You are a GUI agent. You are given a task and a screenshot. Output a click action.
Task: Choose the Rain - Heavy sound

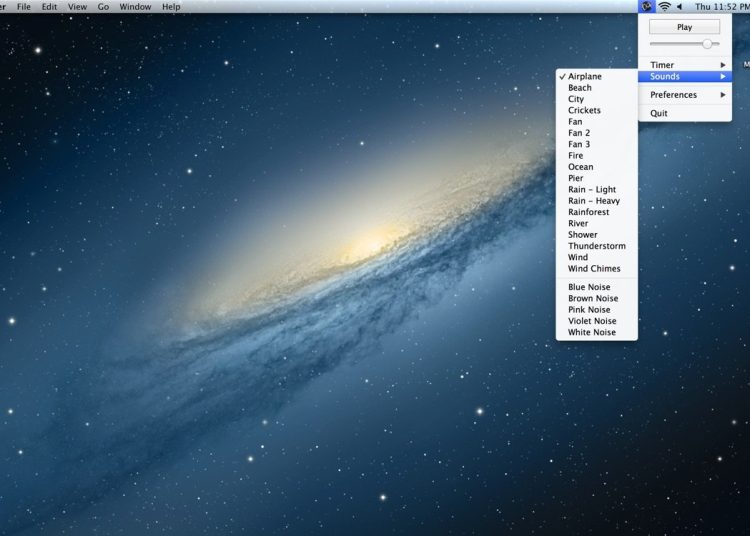tap(596, 201)
